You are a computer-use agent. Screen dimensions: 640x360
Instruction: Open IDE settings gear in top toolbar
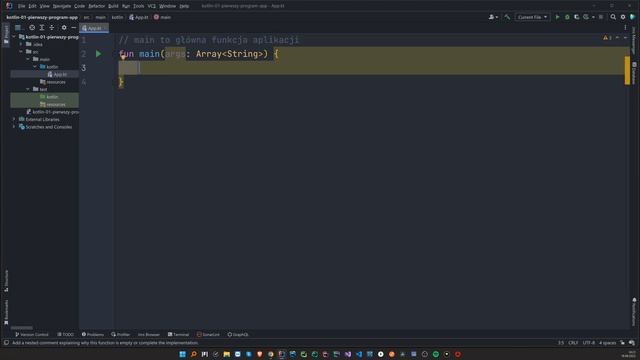click(623, 17)
